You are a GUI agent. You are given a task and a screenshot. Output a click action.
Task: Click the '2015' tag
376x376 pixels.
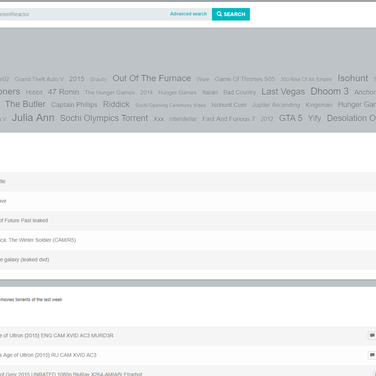pos(77,79)
